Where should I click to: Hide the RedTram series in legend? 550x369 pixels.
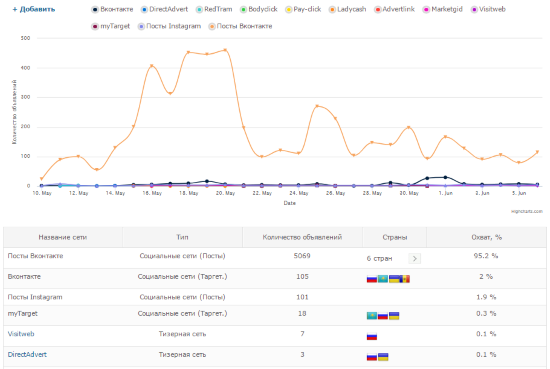click(214, 9)
